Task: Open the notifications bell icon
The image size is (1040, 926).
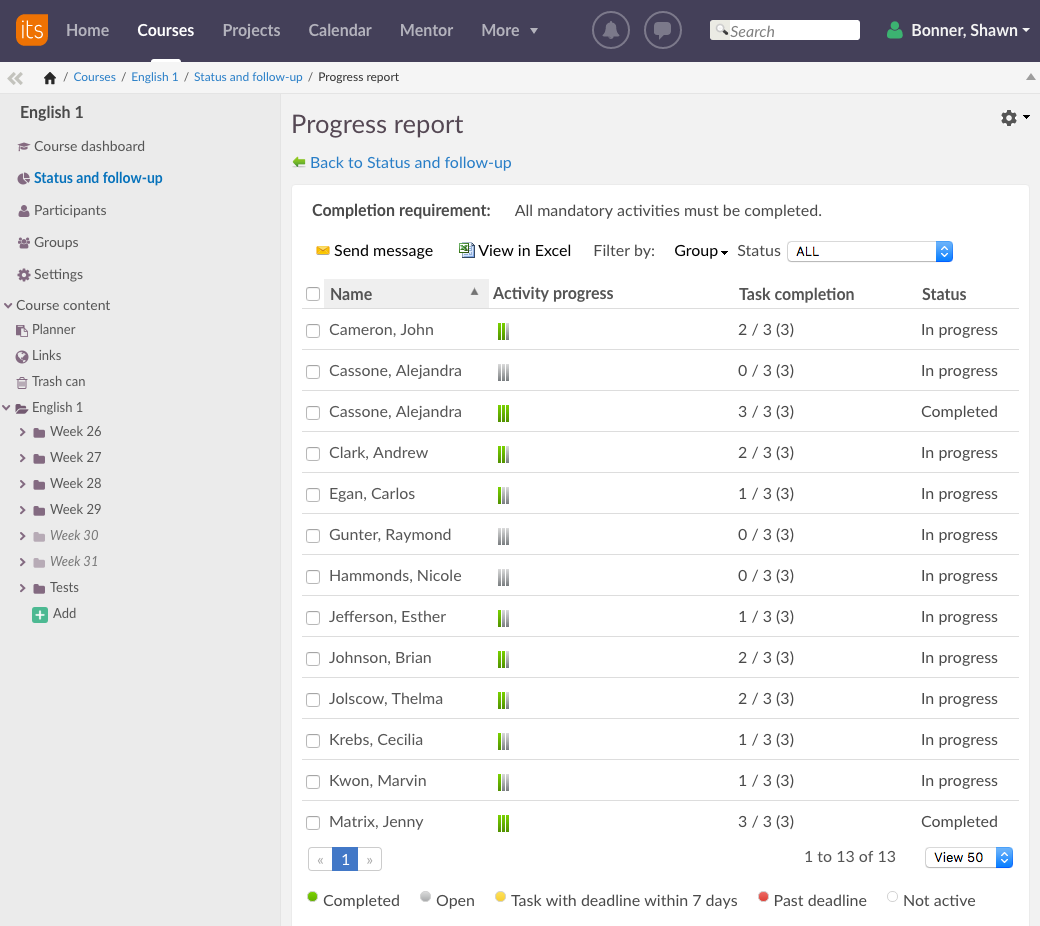Action: [611, 30]
